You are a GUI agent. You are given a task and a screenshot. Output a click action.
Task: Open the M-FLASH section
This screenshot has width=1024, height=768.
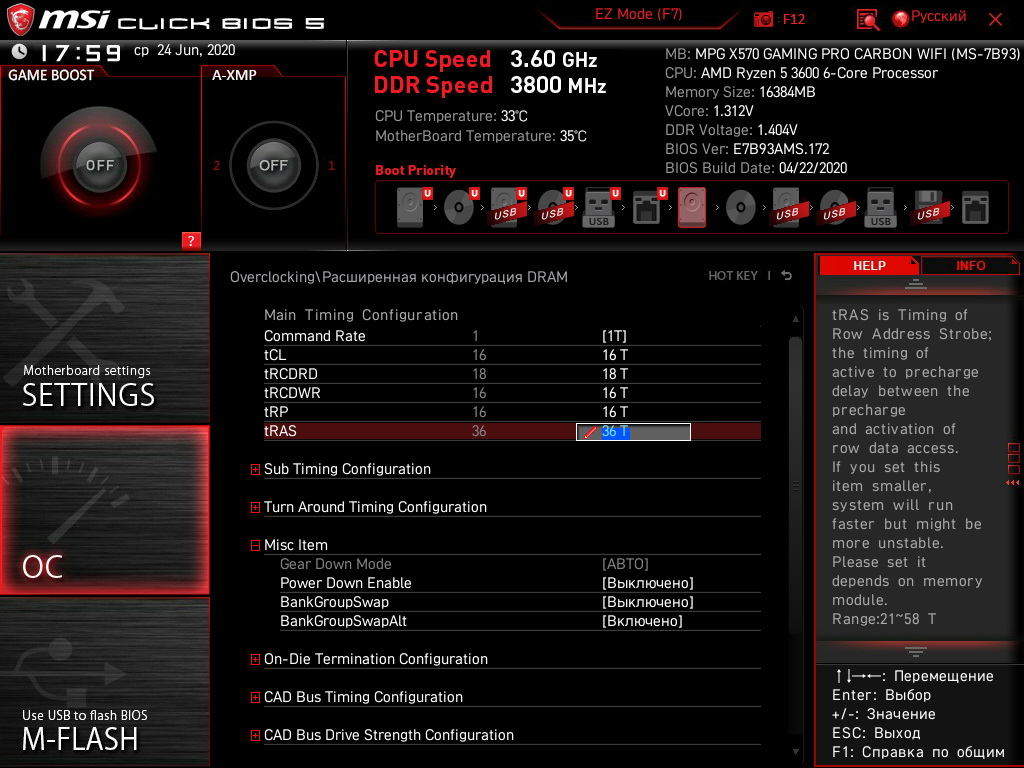coord(104,682)
